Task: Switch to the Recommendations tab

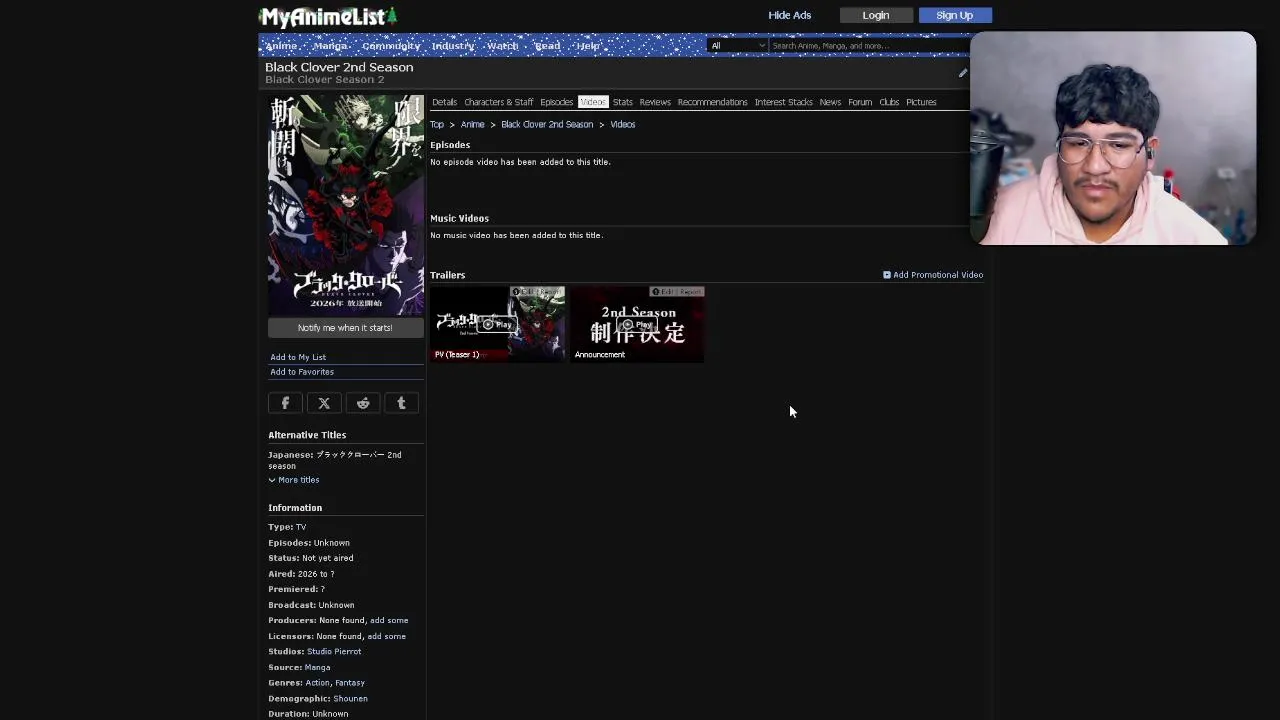Action: coord(712,102)
